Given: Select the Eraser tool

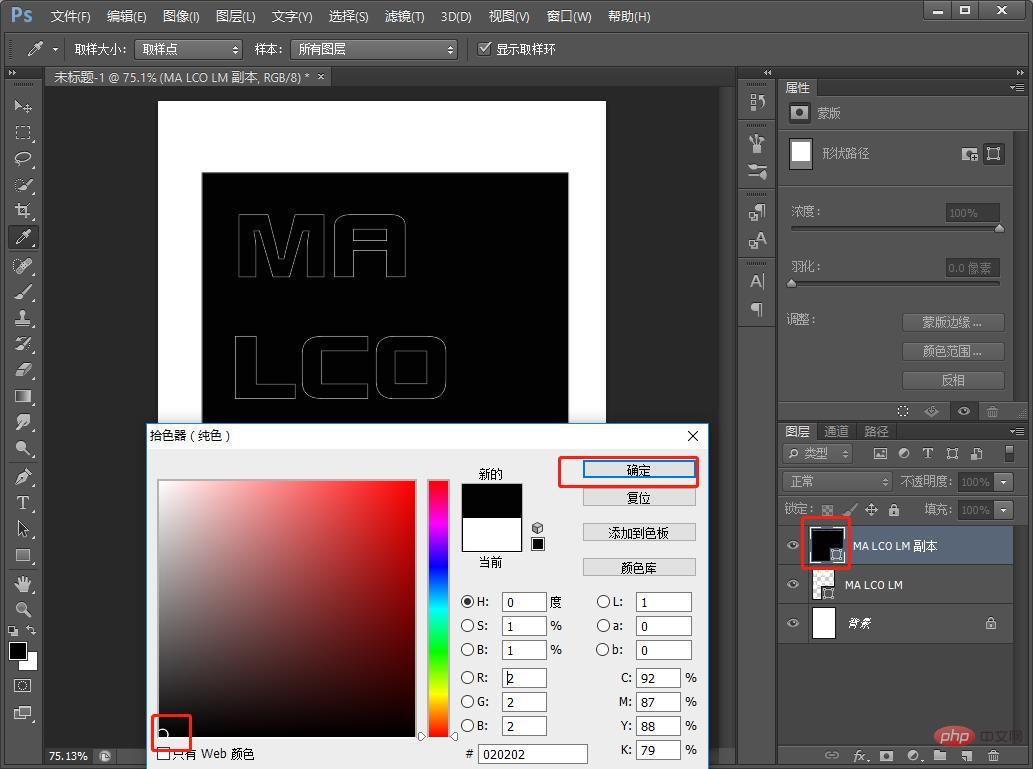Looking at the screenshot, I should click(22, 370).
